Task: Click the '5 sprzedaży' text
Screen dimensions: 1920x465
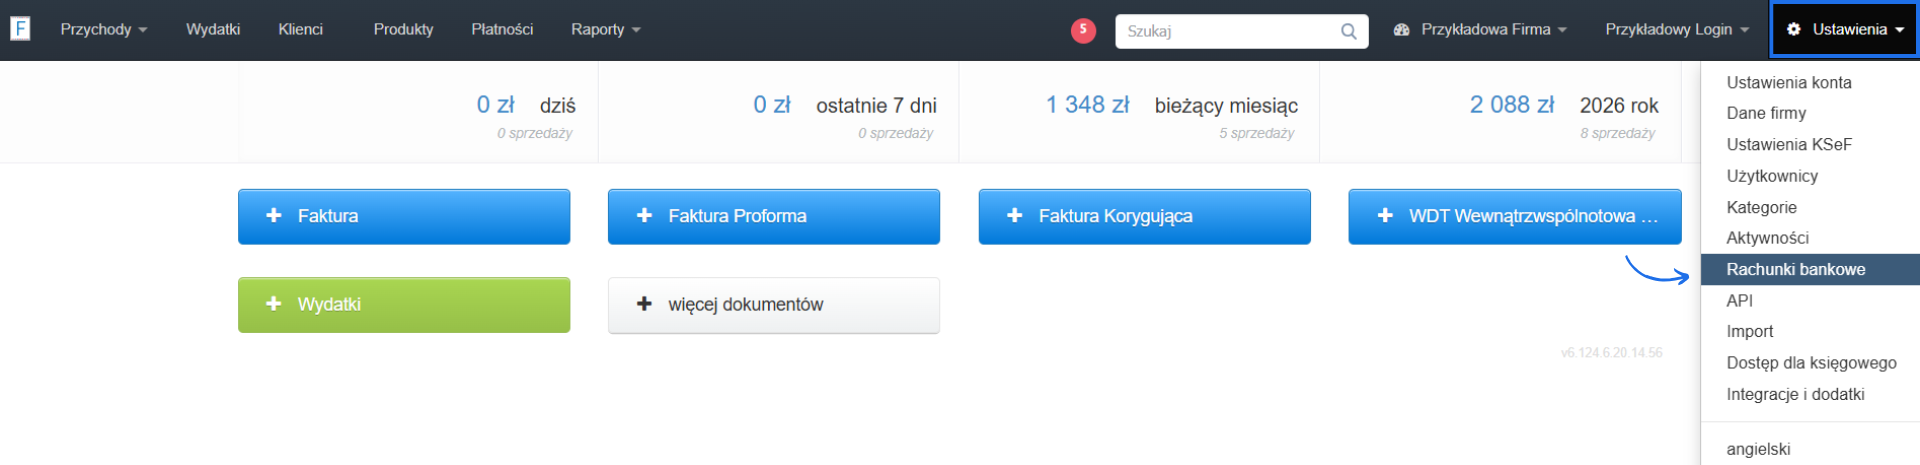Action: 1256,133
